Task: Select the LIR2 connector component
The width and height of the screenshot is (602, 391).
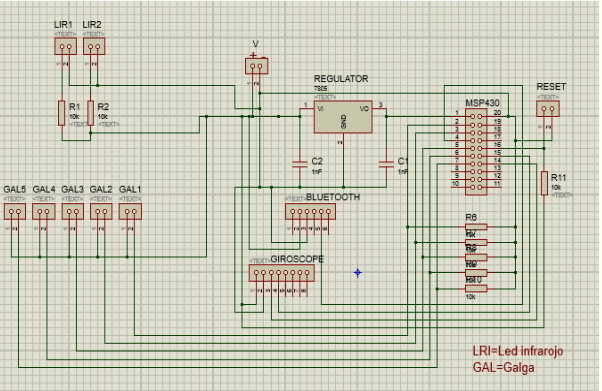Action: pyautogui.click(x=94, y=46)
